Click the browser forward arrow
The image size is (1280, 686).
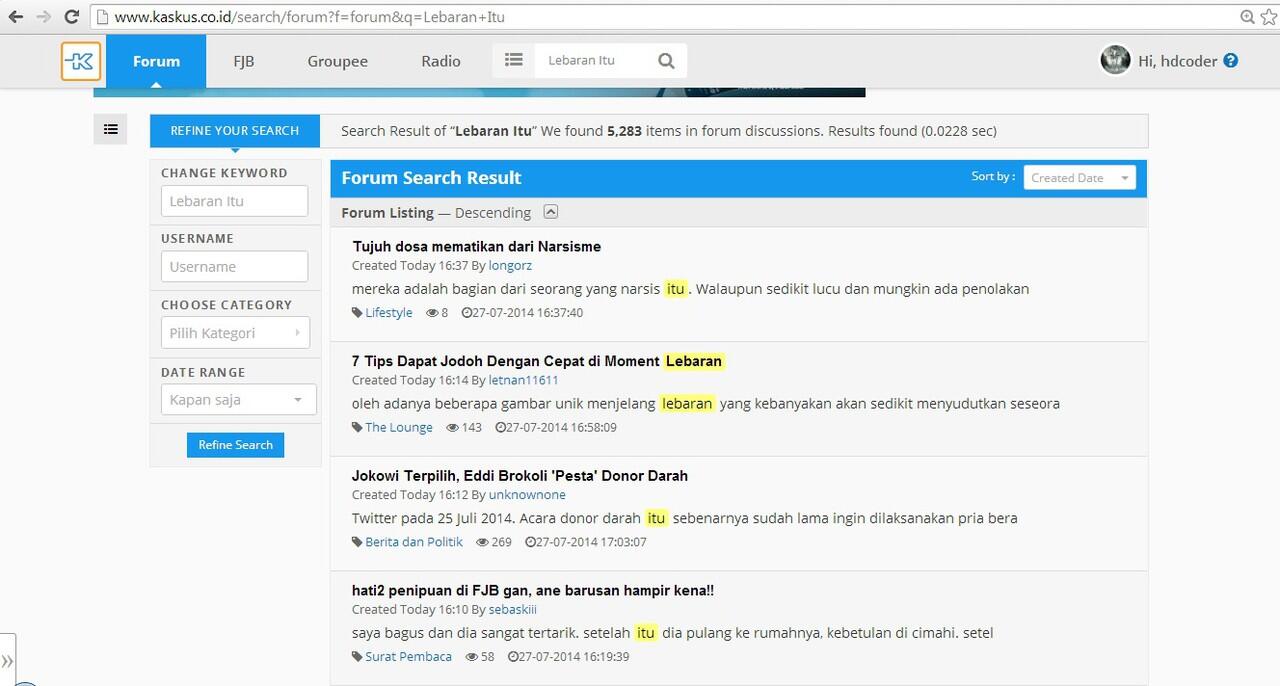[x=43, y=17]
